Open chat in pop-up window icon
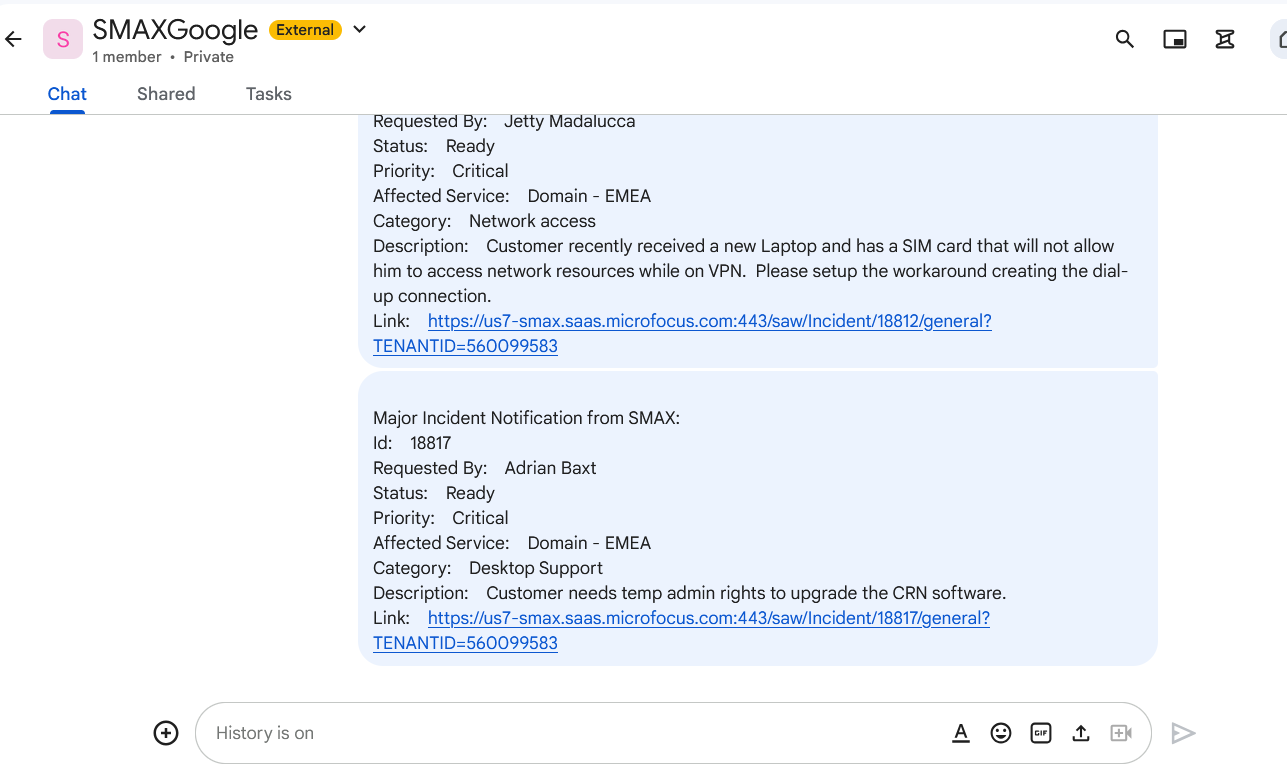This screenshot has height=776, width=1287. [x=1175, y=39]
